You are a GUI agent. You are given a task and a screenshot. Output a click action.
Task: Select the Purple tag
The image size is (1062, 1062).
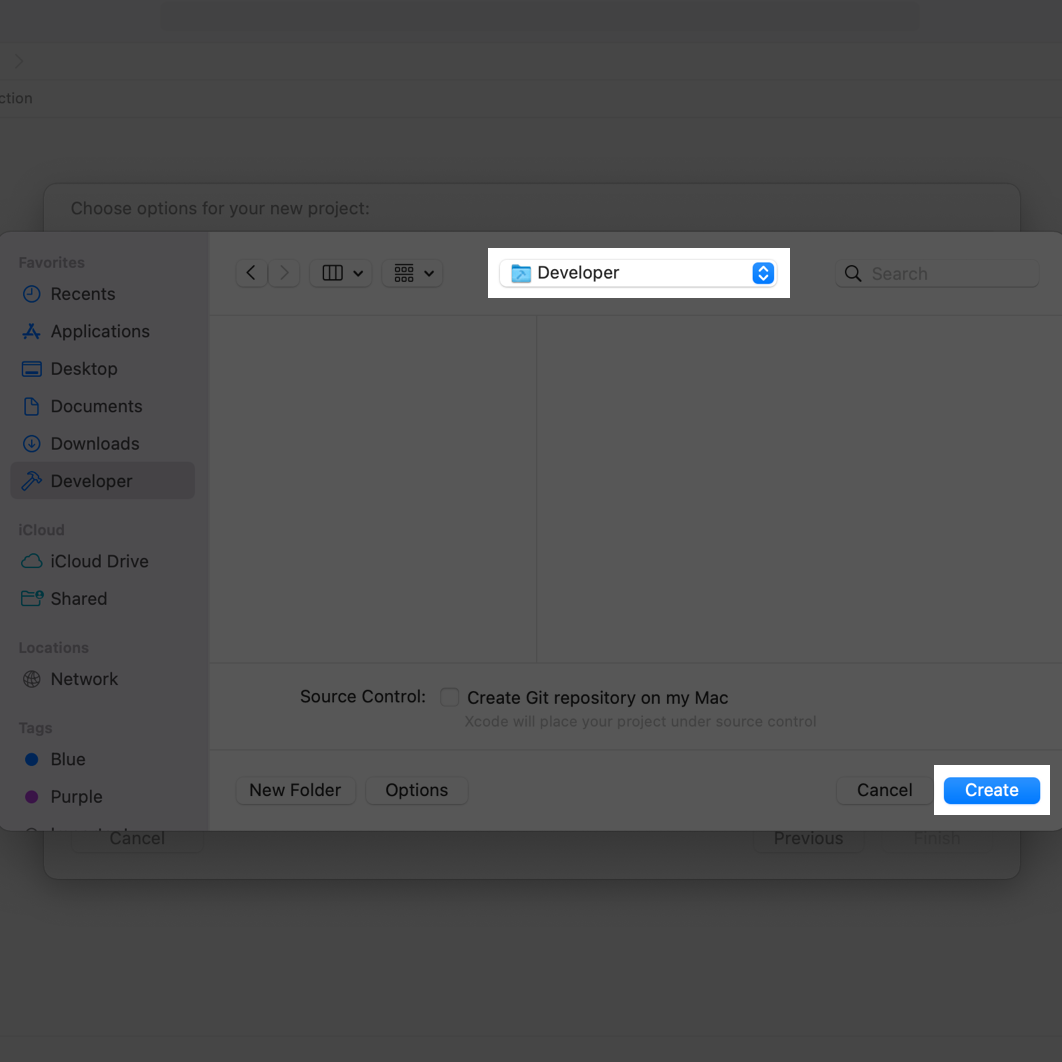point(76,797)
